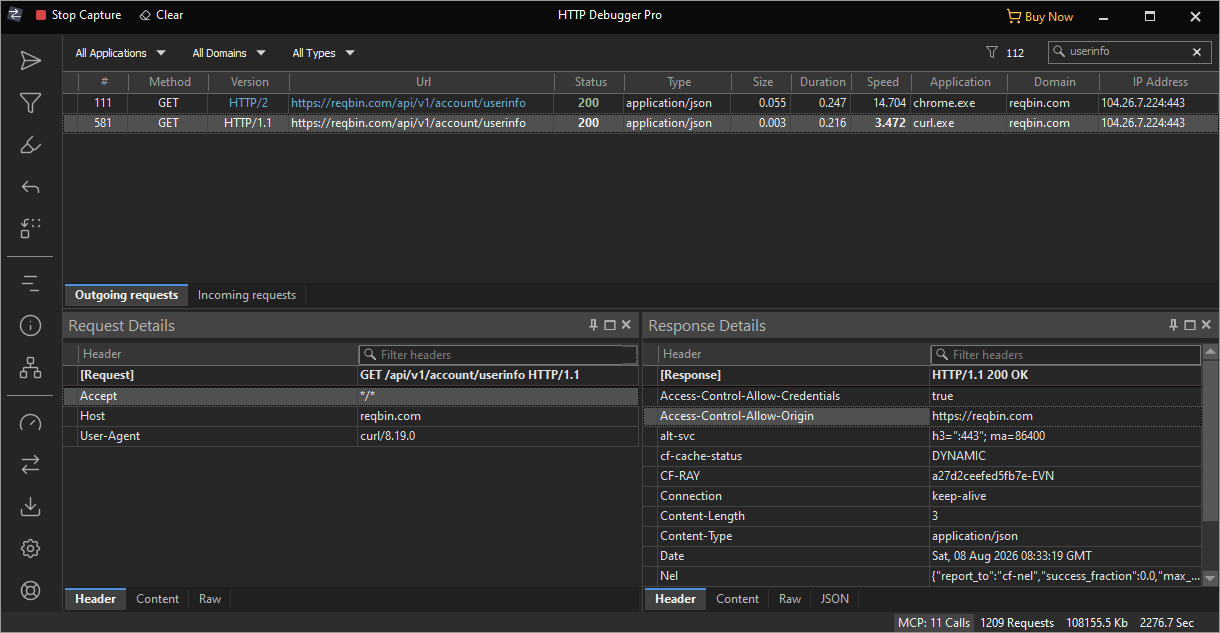This screenshot has height=633, width=1220.
Task: Select Request Details Header tab
Action: click(x=95, y=599)
